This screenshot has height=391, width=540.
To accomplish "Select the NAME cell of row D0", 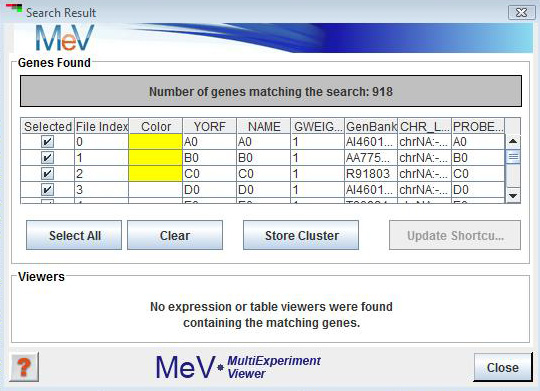I will tap(263, 189).
